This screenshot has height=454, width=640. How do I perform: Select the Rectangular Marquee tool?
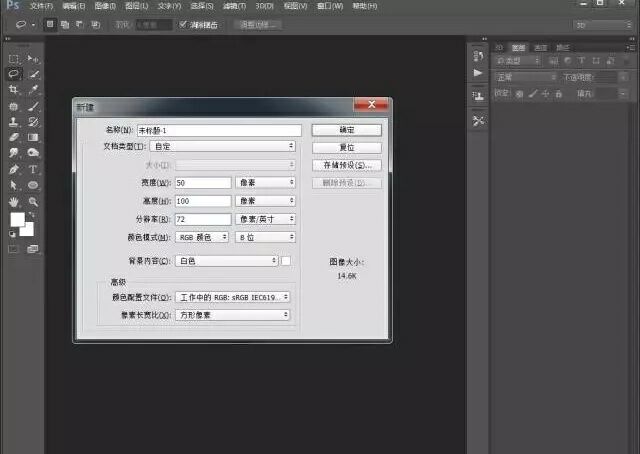pyautogui.click(x=14, y=59)
